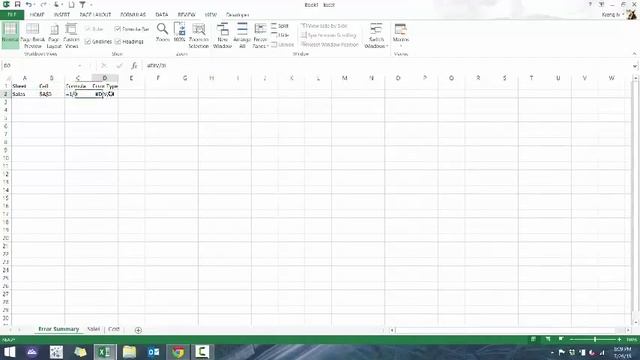Click the horizontal scrollbar
640x360 pixels.
(x=509, y=330)
